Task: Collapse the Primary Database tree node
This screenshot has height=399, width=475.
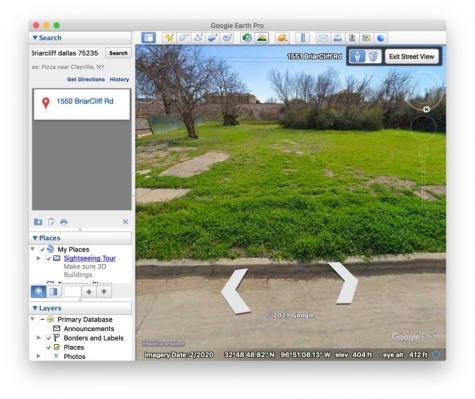Action: [x=33, y=319]
